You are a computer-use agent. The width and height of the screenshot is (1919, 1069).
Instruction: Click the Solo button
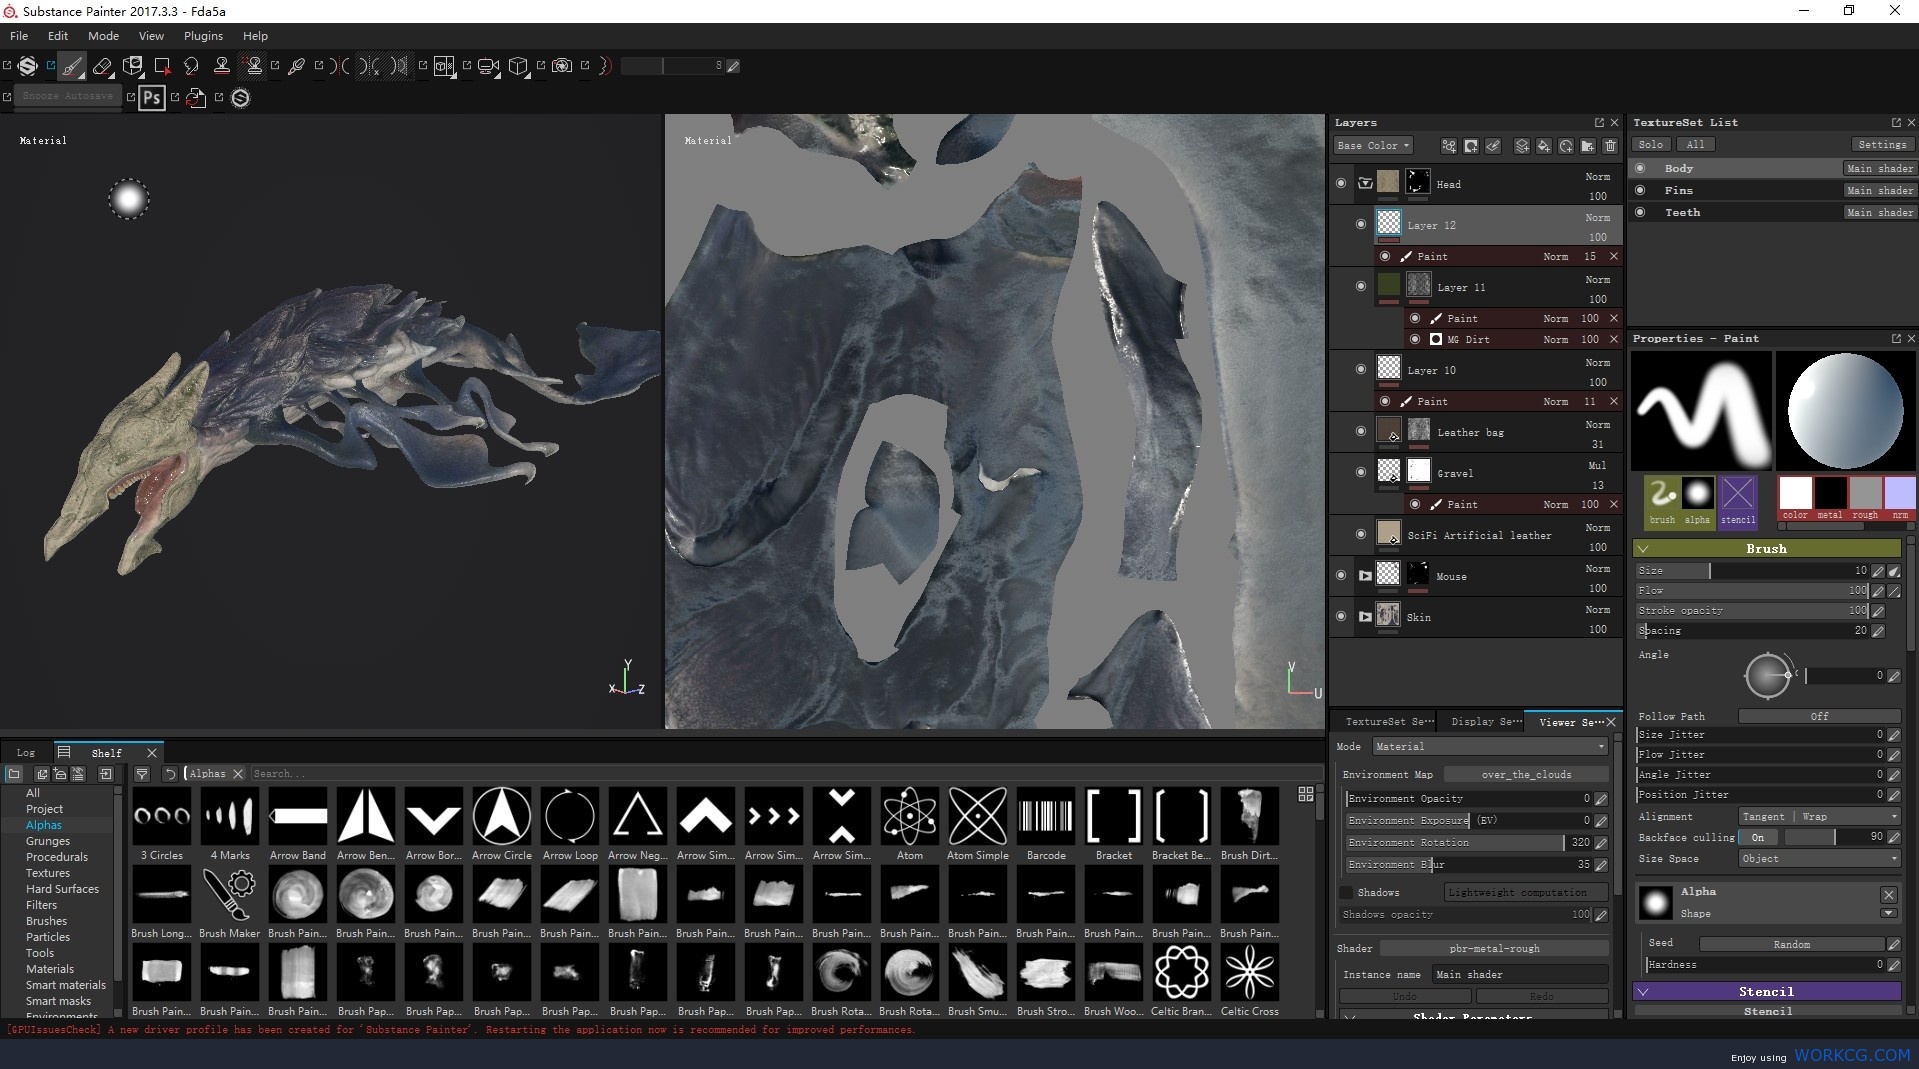(1651, 145)
